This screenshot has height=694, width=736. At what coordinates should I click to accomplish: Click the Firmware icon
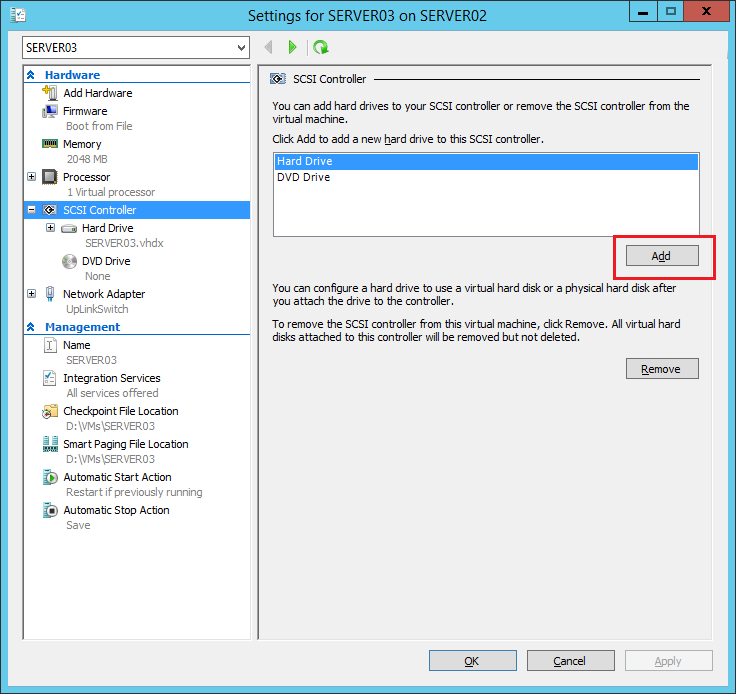[x=50, y=111]
